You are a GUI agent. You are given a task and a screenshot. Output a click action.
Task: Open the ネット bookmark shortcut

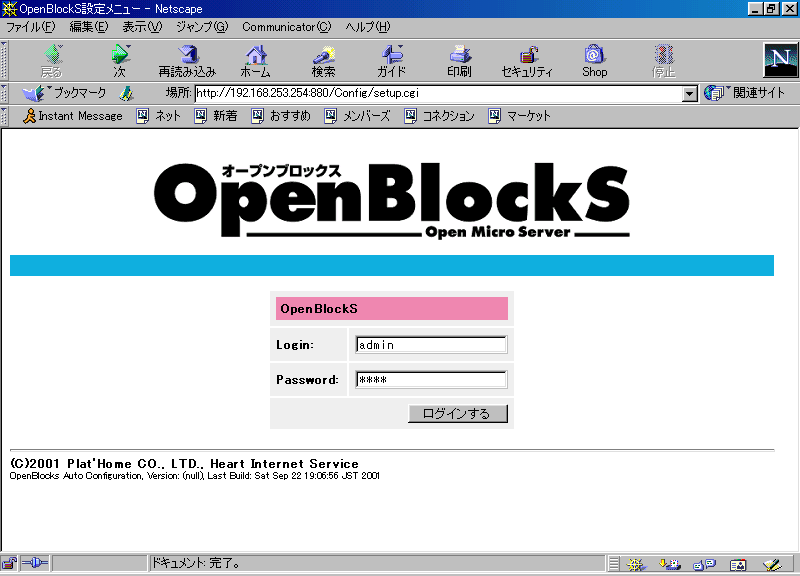point(159,116)
